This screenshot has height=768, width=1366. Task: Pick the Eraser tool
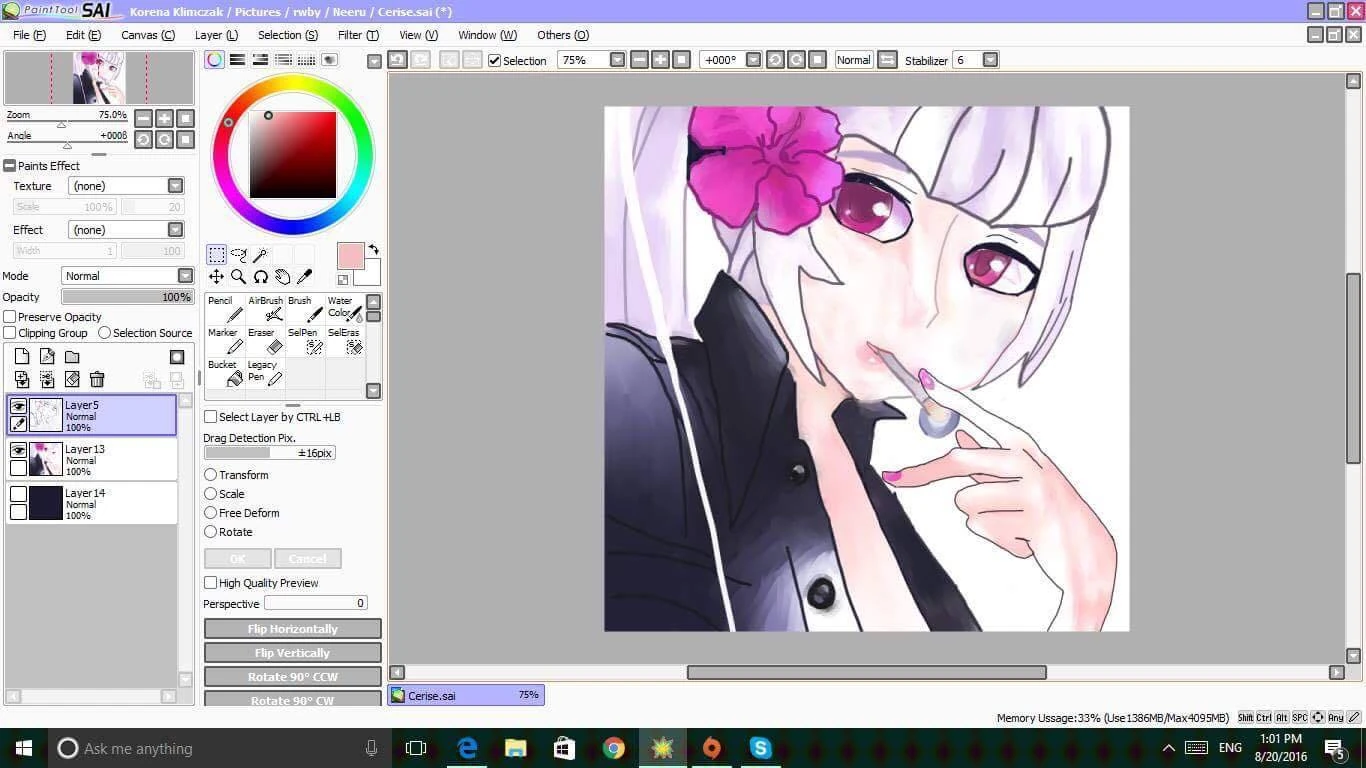pos(265,342)
